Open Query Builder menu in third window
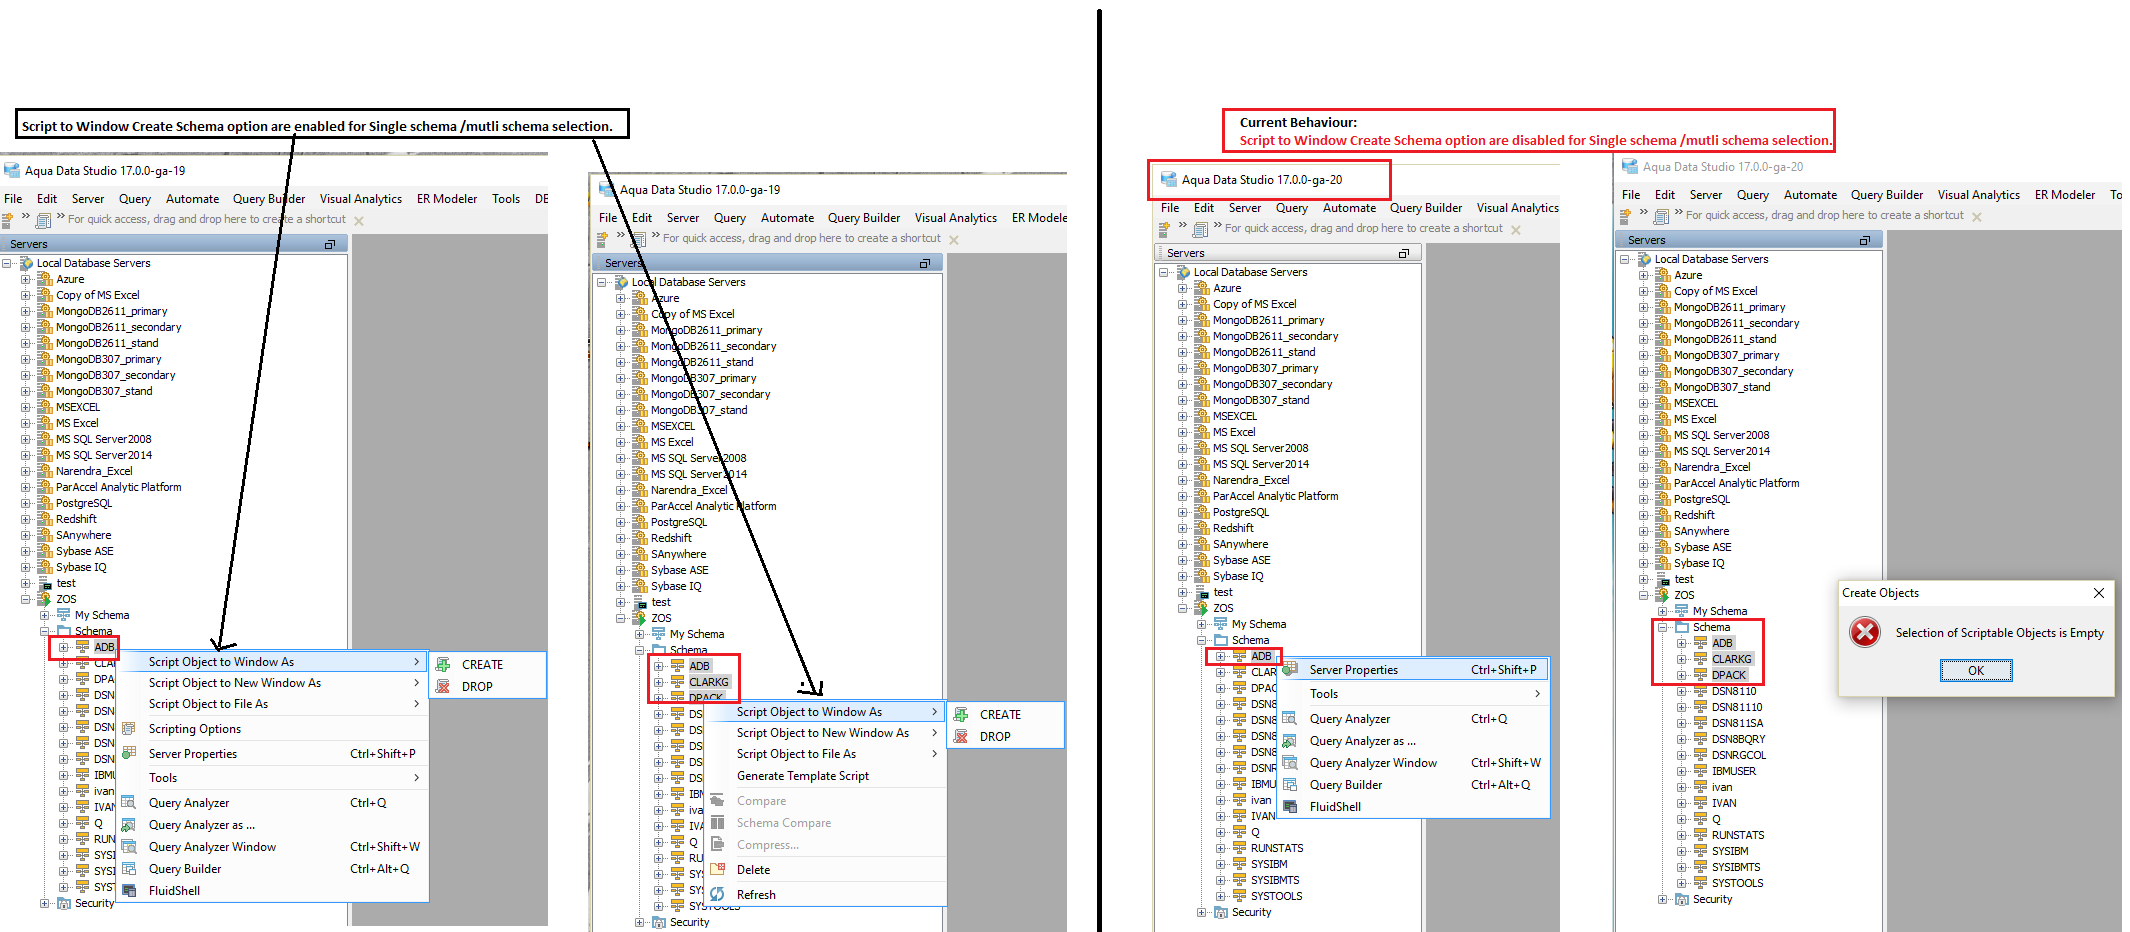The image size is (2130, 932). point(1426,208)
